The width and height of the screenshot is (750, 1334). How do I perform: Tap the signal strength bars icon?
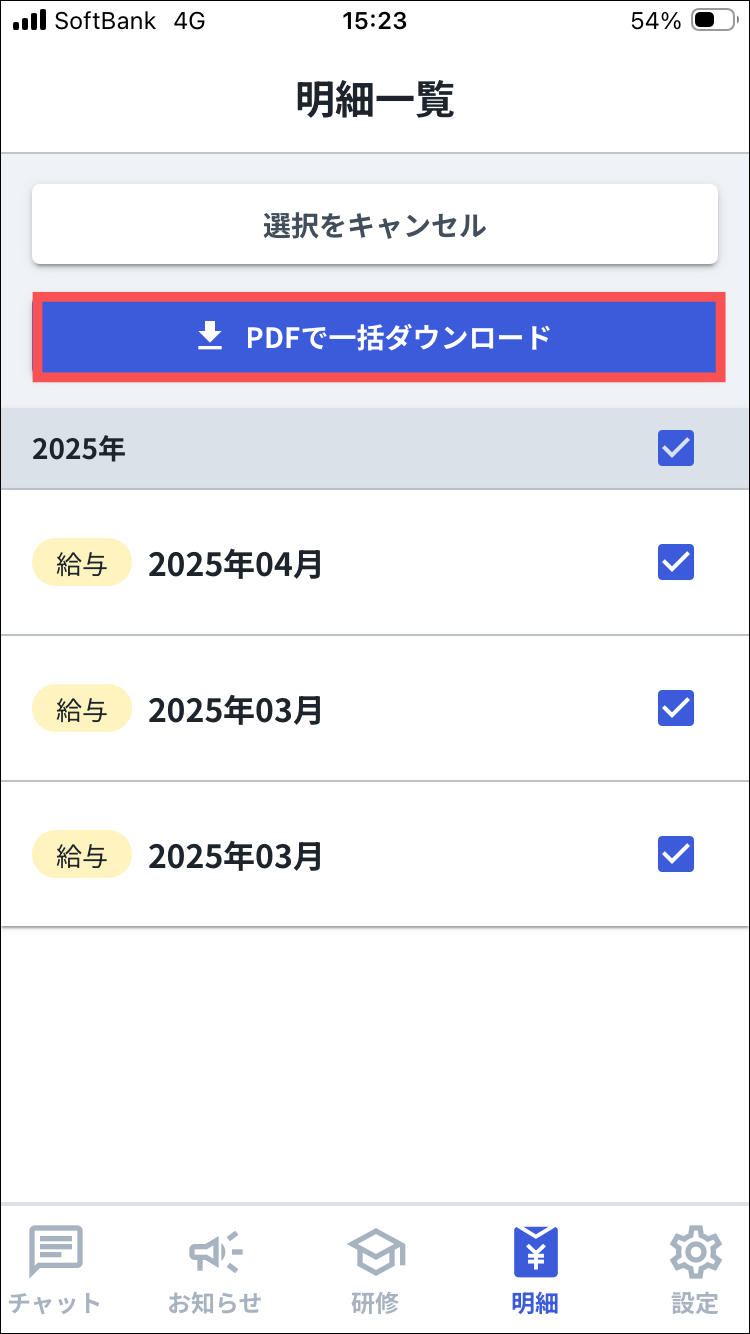click(x=29, y=21)
